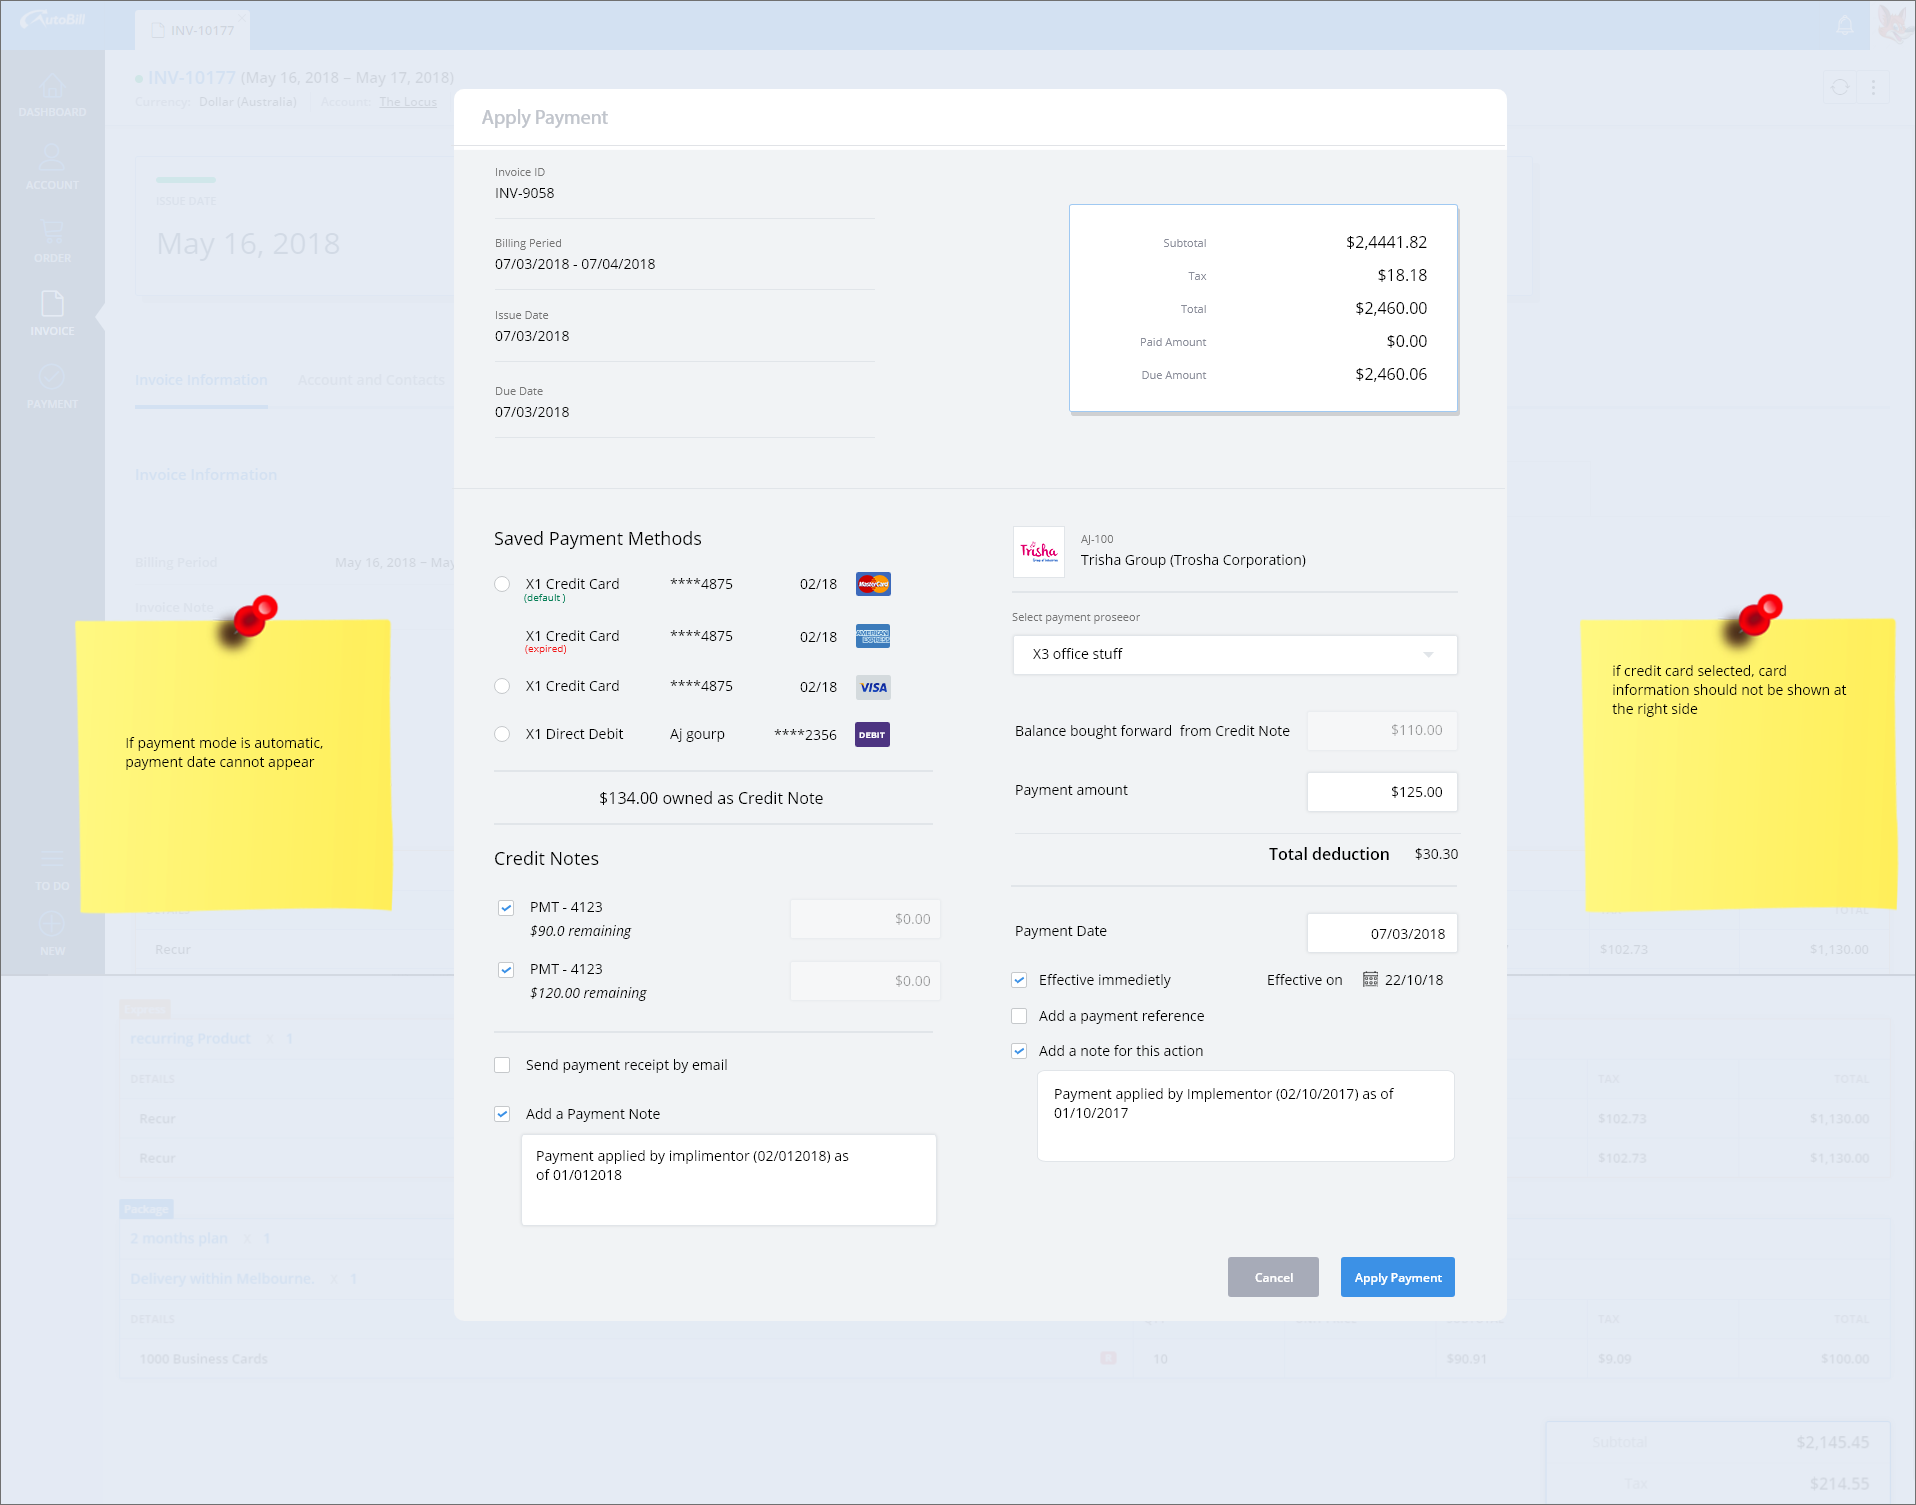Open the three-dot more options menu

click(1873, 88)
